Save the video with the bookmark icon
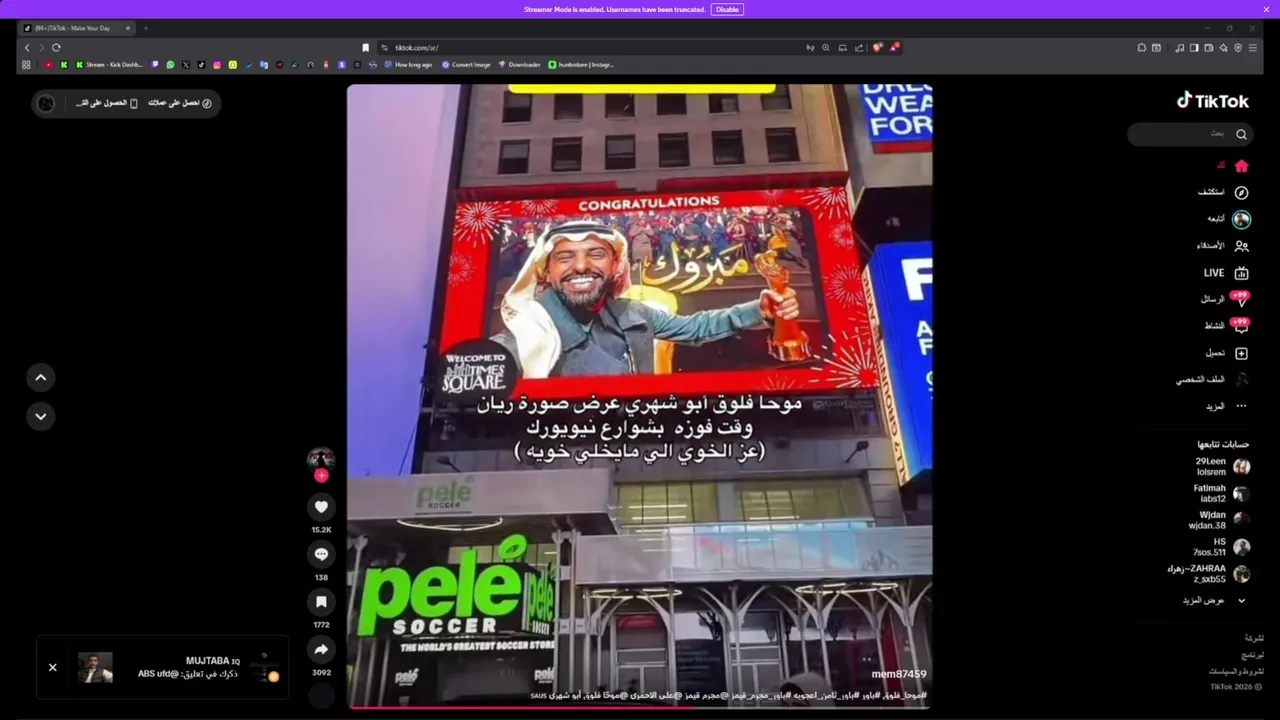 321,601
